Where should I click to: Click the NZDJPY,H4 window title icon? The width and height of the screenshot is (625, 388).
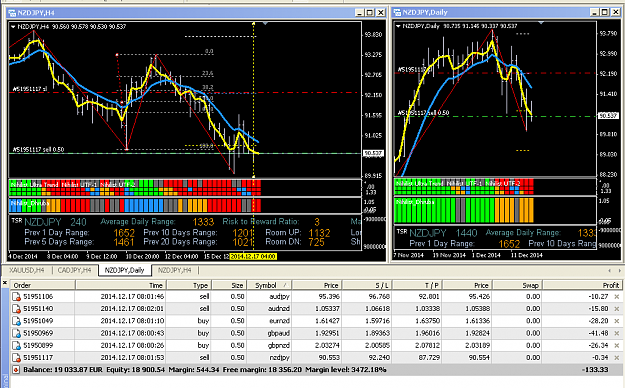click(12, 13)
